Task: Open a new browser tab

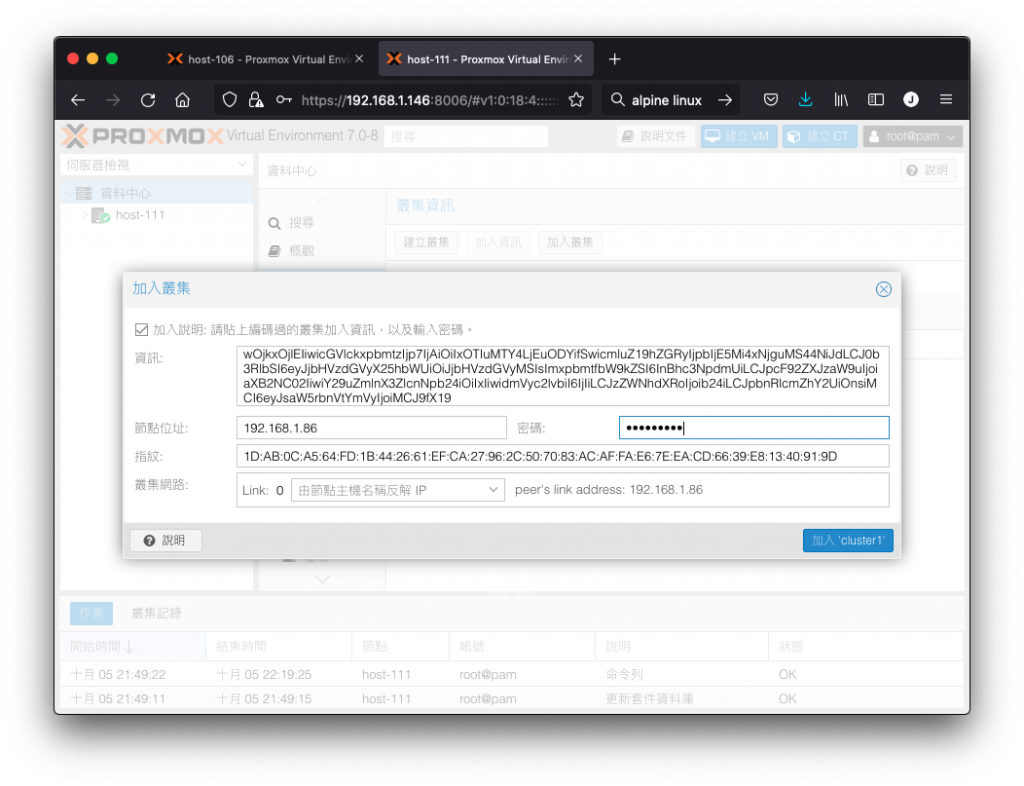Action: (615, 59)
